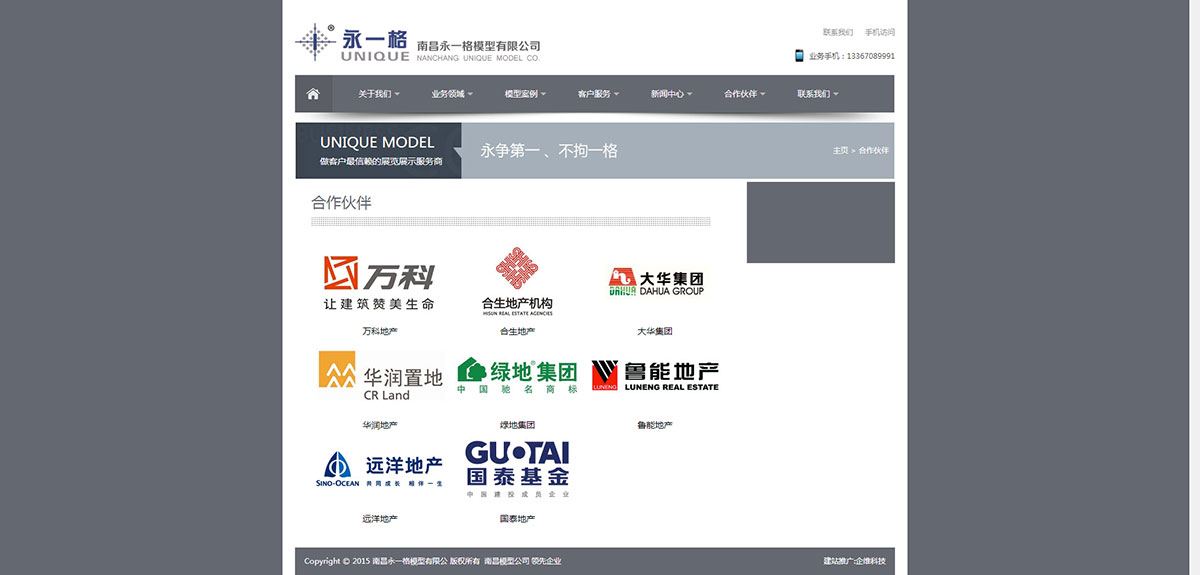Screen dimensions: 1200x575
Task: Expand the dropdown arrow beside 模型案例
Action: pyautogui.click(x=543, y=95)
